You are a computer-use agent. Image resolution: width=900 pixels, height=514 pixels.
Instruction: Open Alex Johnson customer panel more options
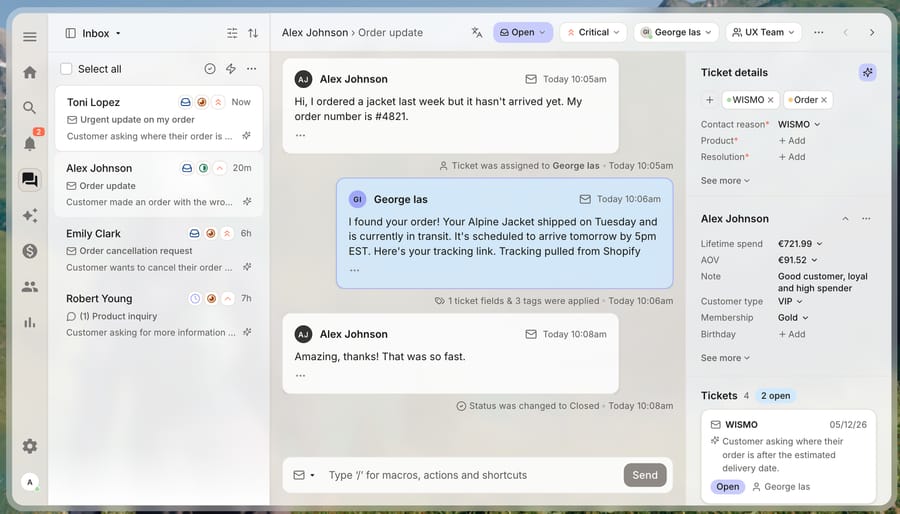coord(866,219)
